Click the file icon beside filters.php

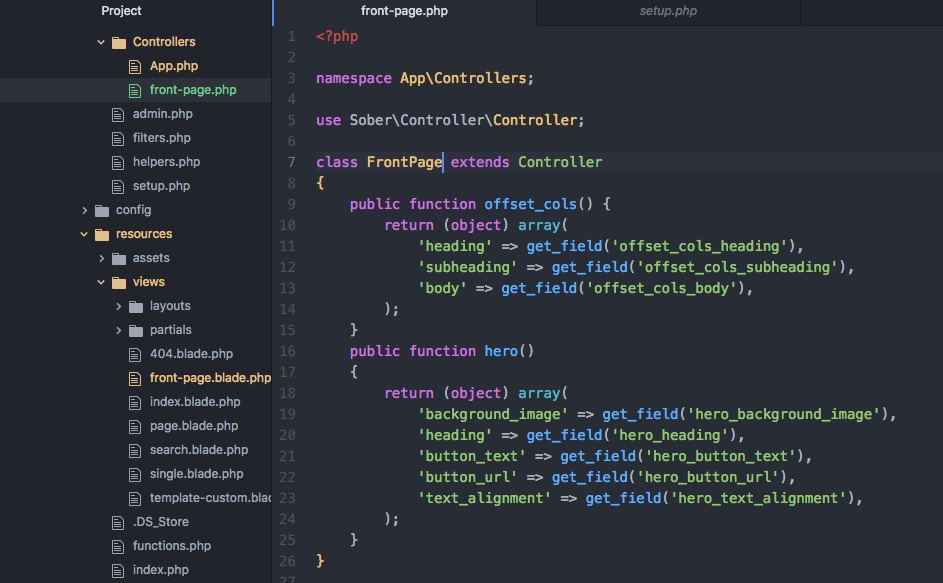(x=118, y=138)
